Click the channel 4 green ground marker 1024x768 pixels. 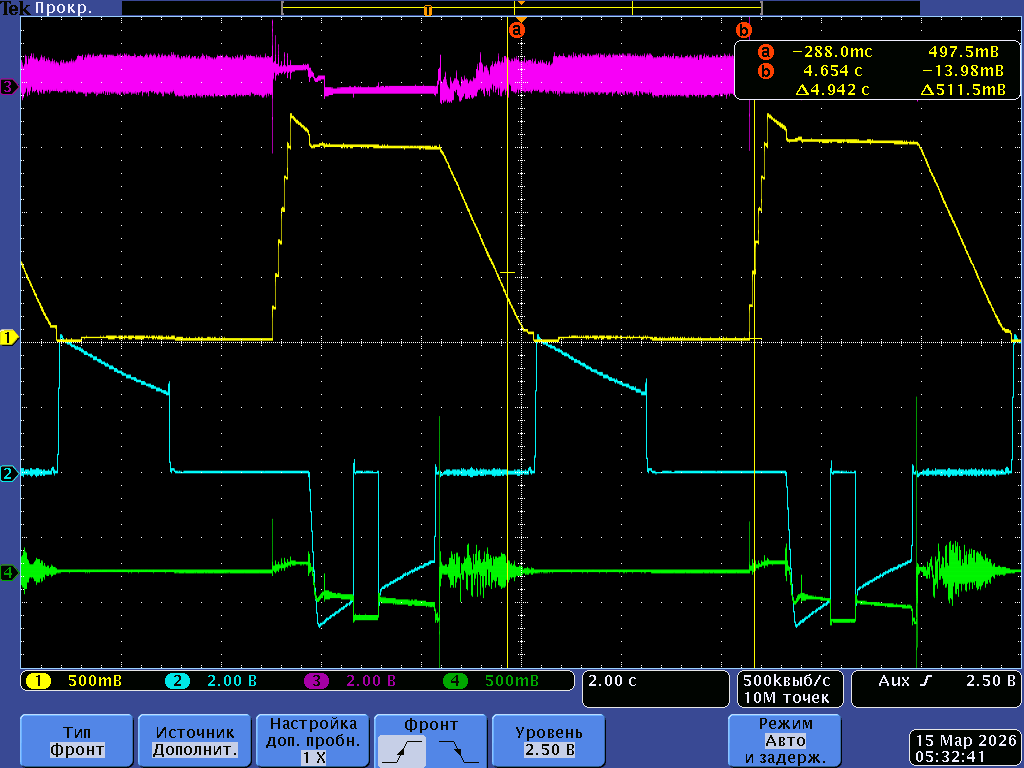[x=9, y=573]
